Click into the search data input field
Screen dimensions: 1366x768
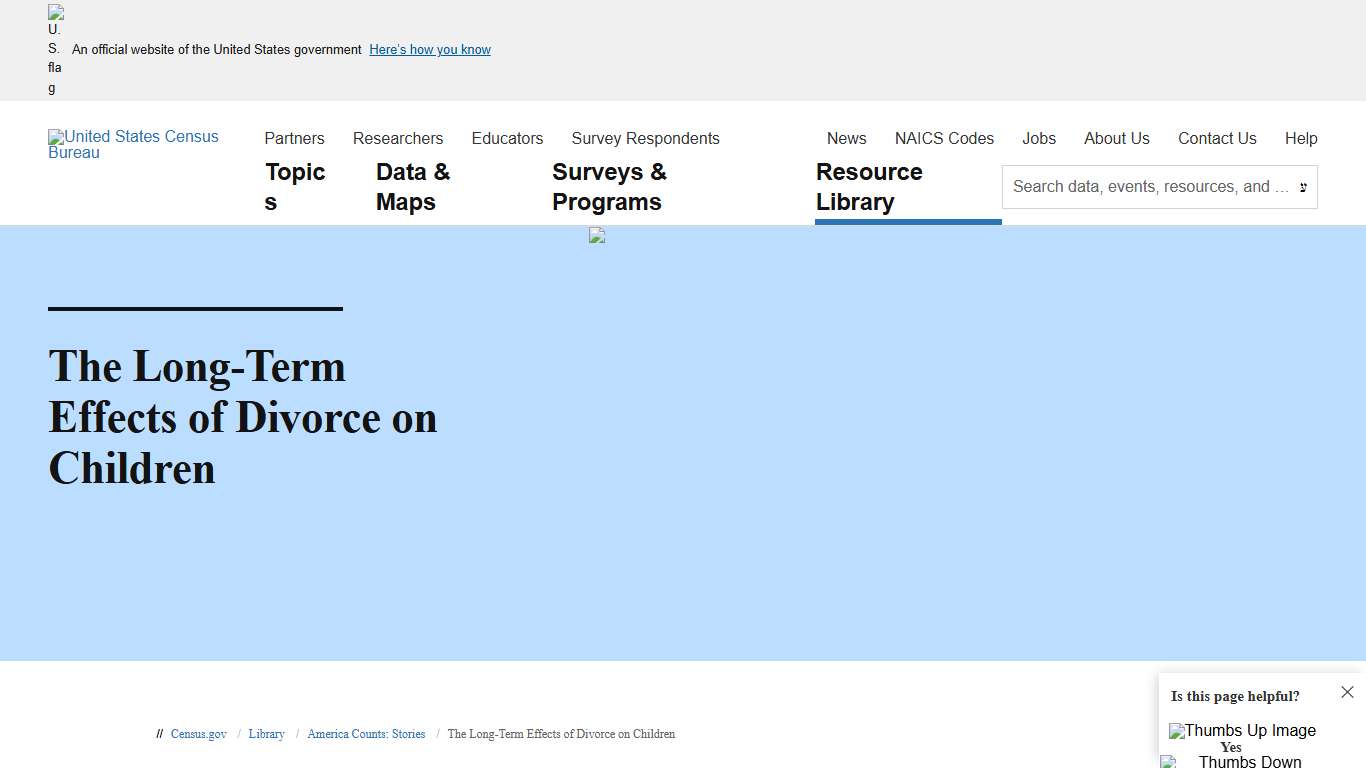click(x=1150, y=187)
